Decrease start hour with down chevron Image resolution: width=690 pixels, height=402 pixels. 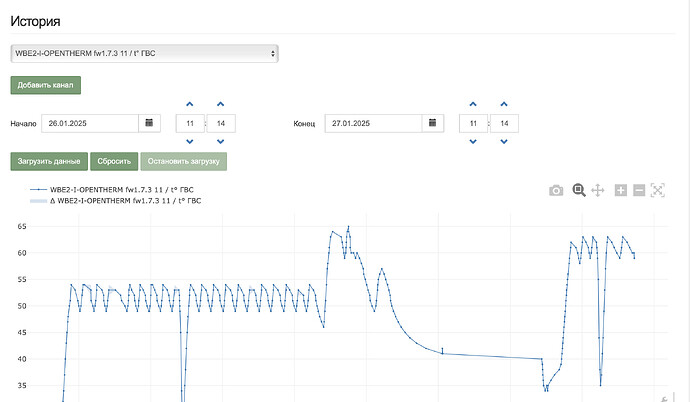pos(190,142)
